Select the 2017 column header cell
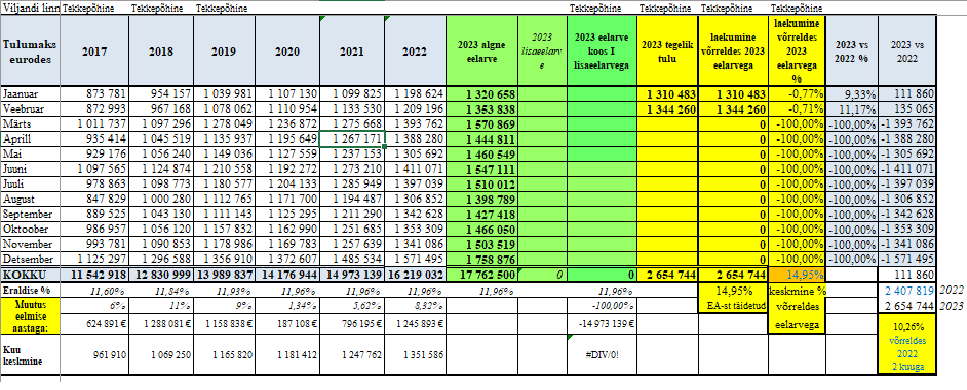967x390 pixels. pyautogui.click(x=95, y=51)
